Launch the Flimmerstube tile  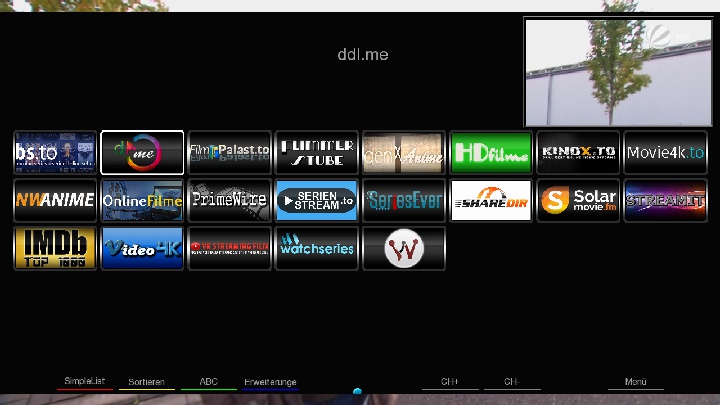[316, 153]
